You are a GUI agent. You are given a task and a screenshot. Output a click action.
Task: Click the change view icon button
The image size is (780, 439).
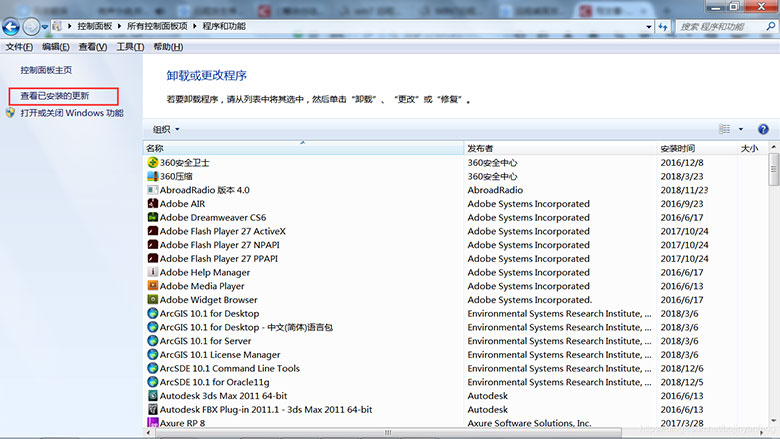click(724, 129)
